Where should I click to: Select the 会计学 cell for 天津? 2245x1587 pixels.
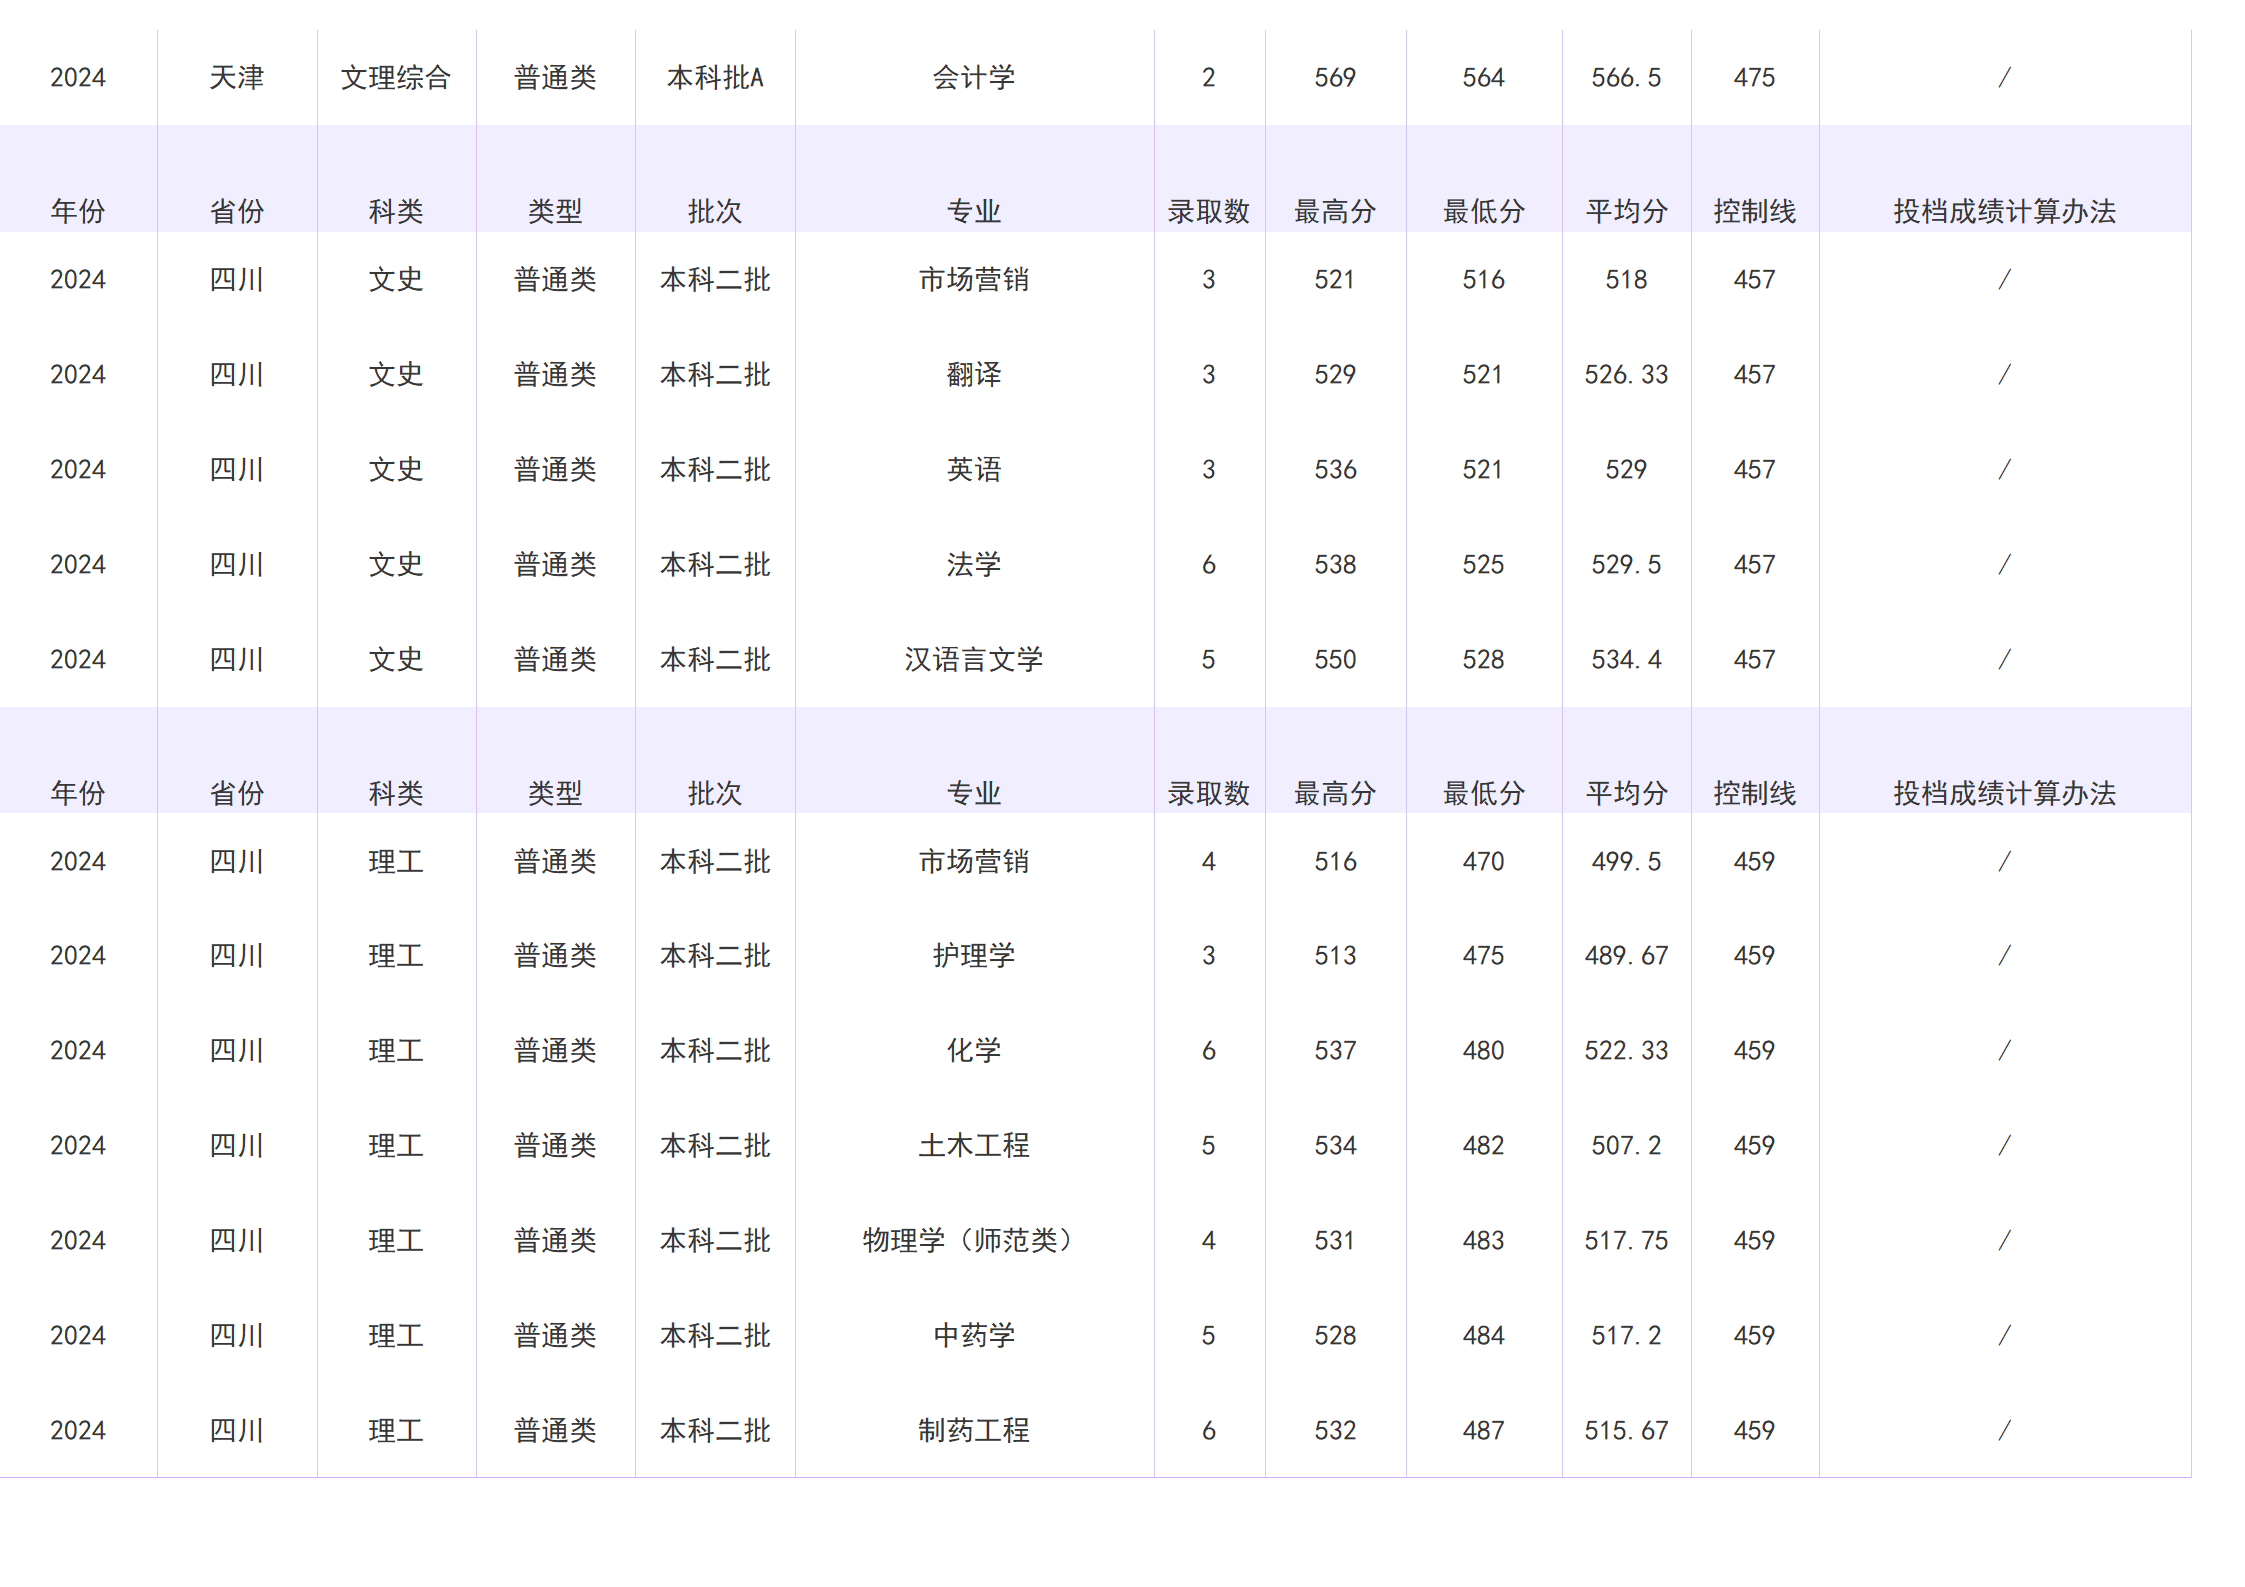click(975, 77)
